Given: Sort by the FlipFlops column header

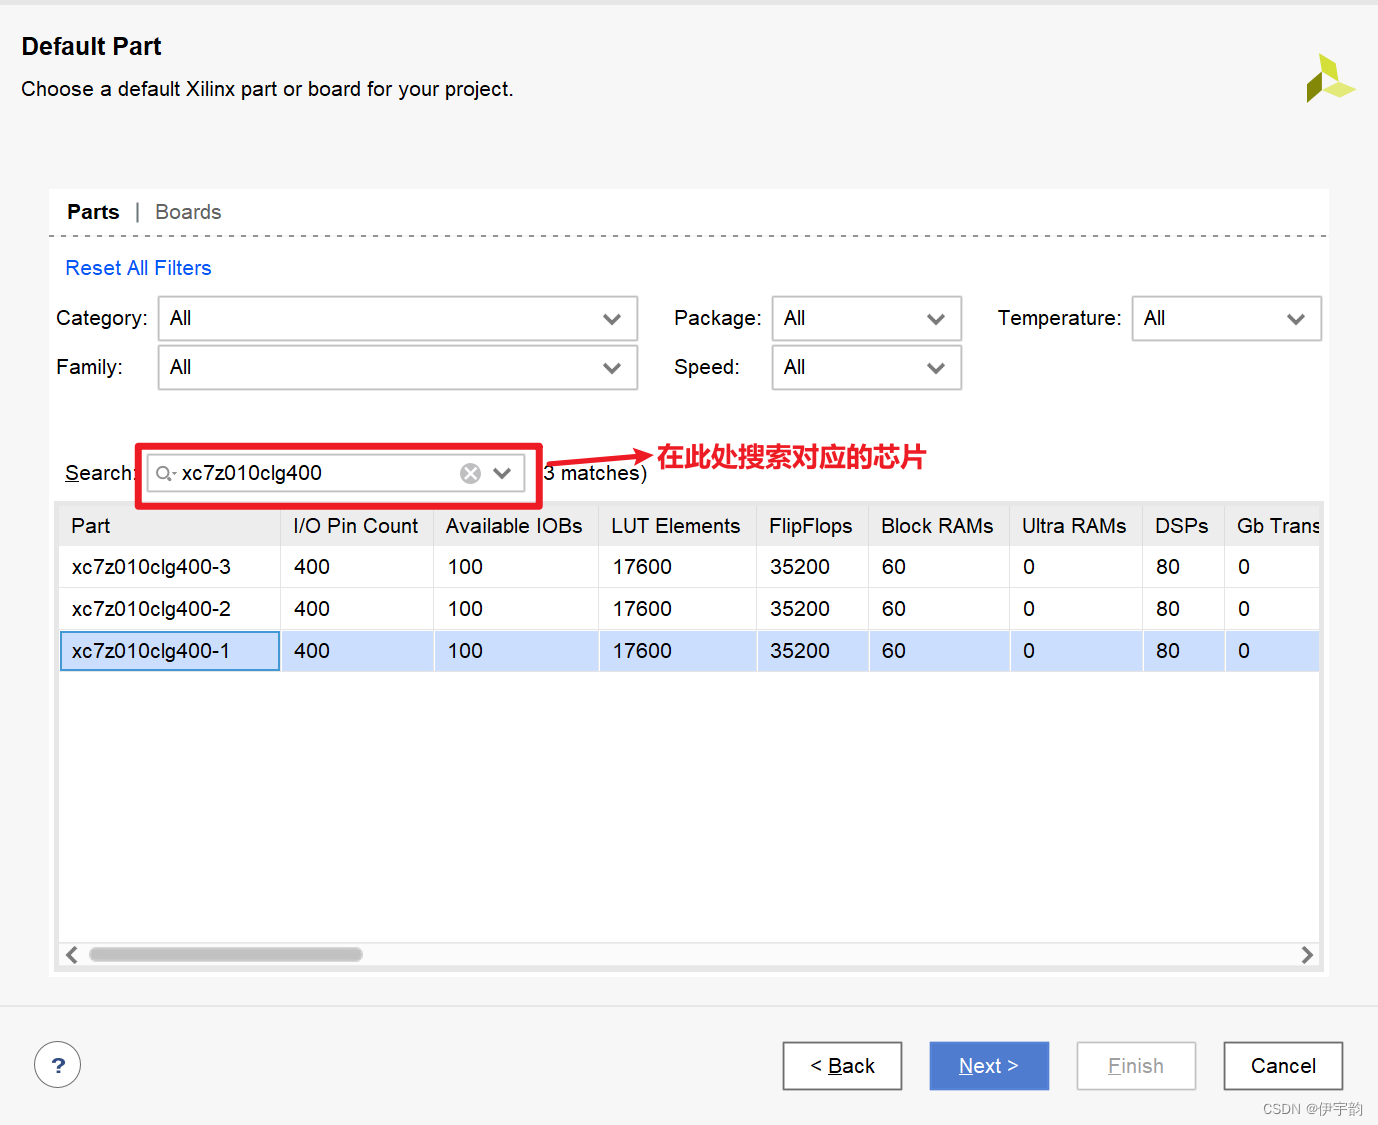Looking at the screenshot, I should click(x=812, y=526).
